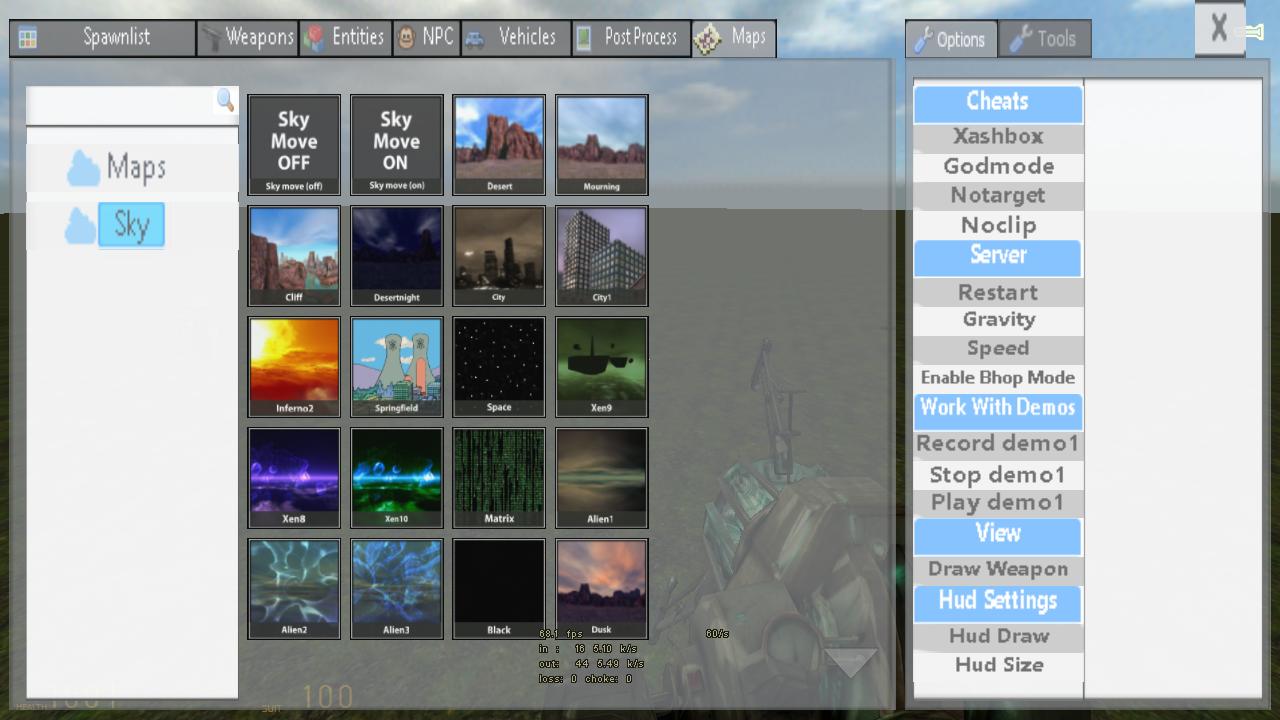Viewport: 1280px width, 720px height.
Task: Open the Tools tab
Action: (x=1044, y=39)
